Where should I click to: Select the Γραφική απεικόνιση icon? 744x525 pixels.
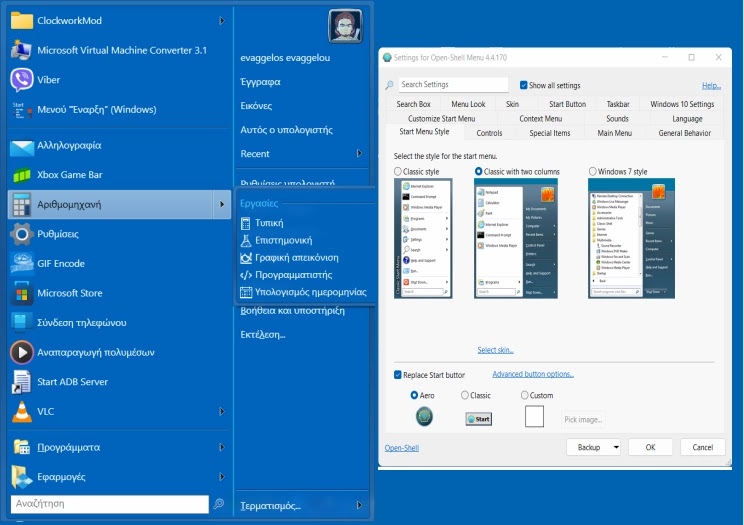(x=245, y=258)
